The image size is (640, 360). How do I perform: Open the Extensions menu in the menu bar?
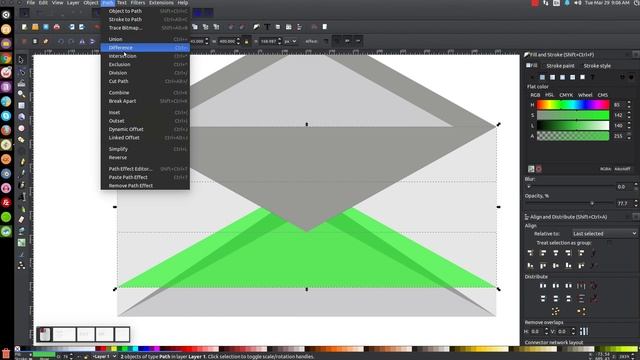click(x=161, y=3)
